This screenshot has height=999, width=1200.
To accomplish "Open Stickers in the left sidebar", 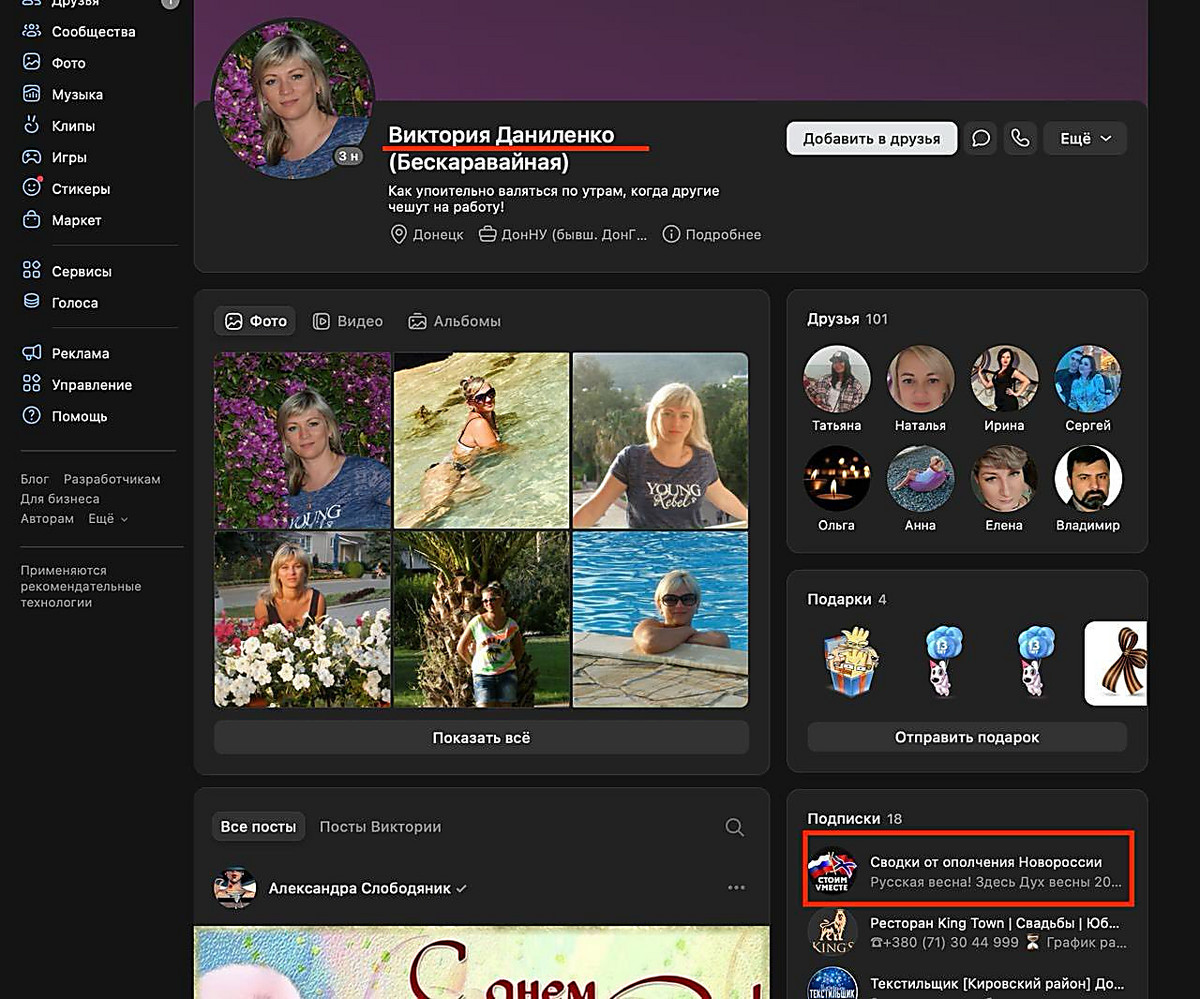I will 80,189.
